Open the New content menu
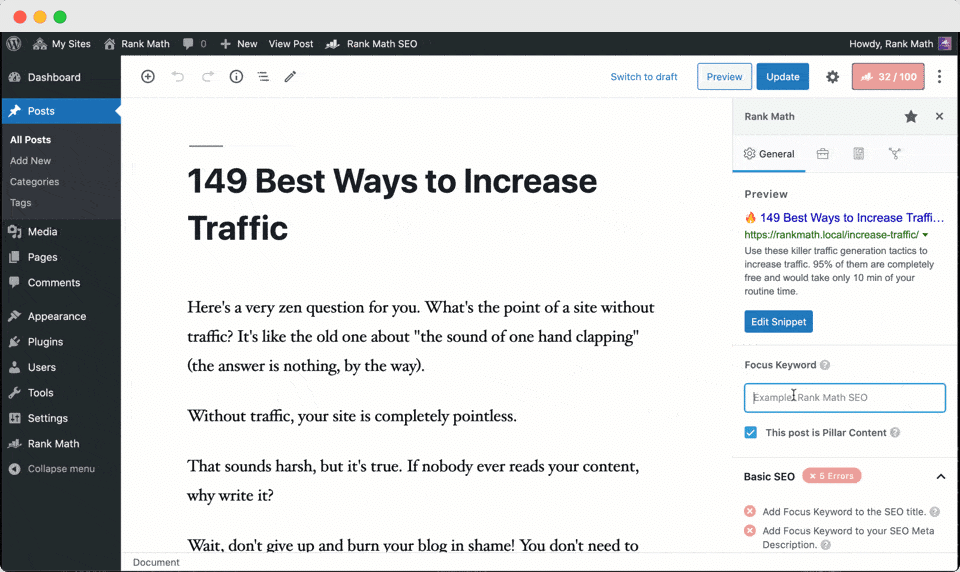The width and height of the screenshot is (960, 572). pyautogui.click(x=239, y=43)
